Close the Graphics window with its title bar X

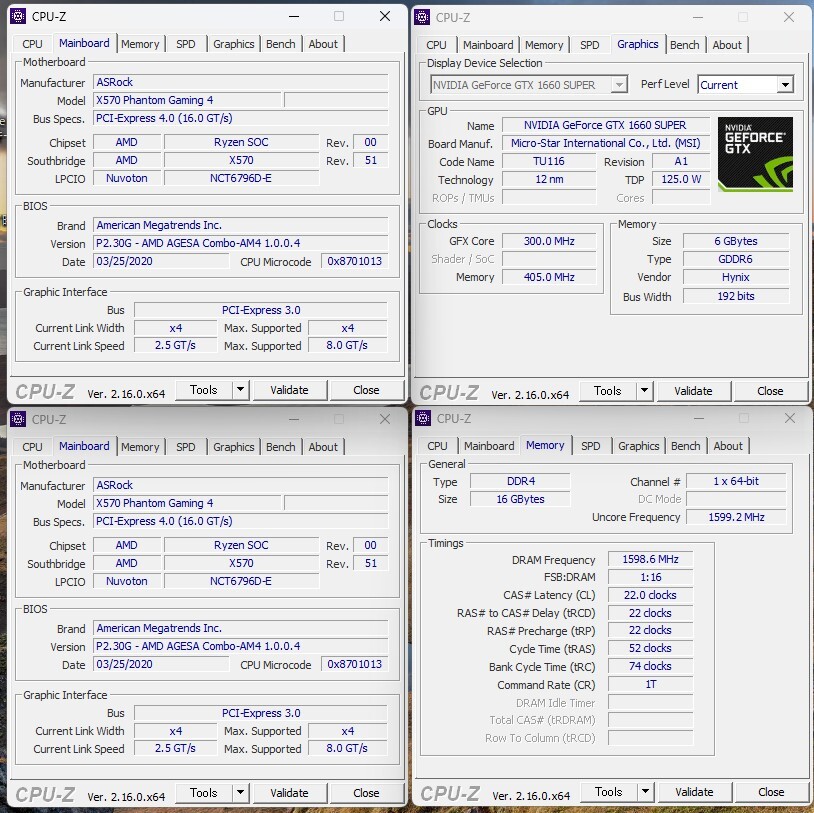(x=790, y=17)
